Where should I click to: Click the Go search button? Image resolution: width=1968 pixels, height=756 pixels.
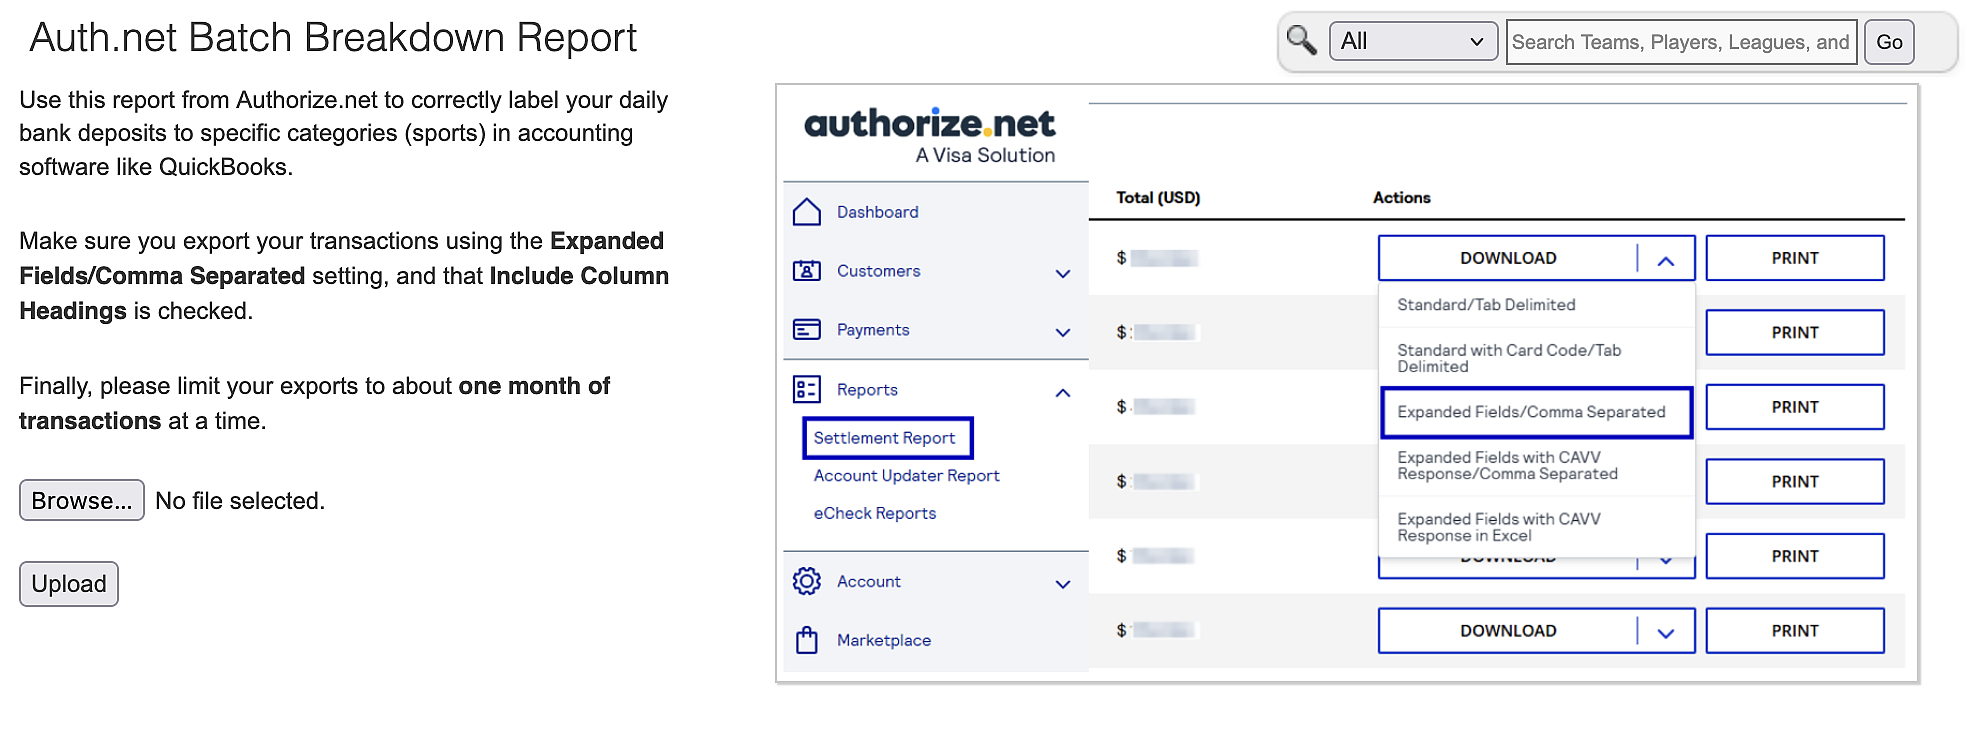point(1889,42)
